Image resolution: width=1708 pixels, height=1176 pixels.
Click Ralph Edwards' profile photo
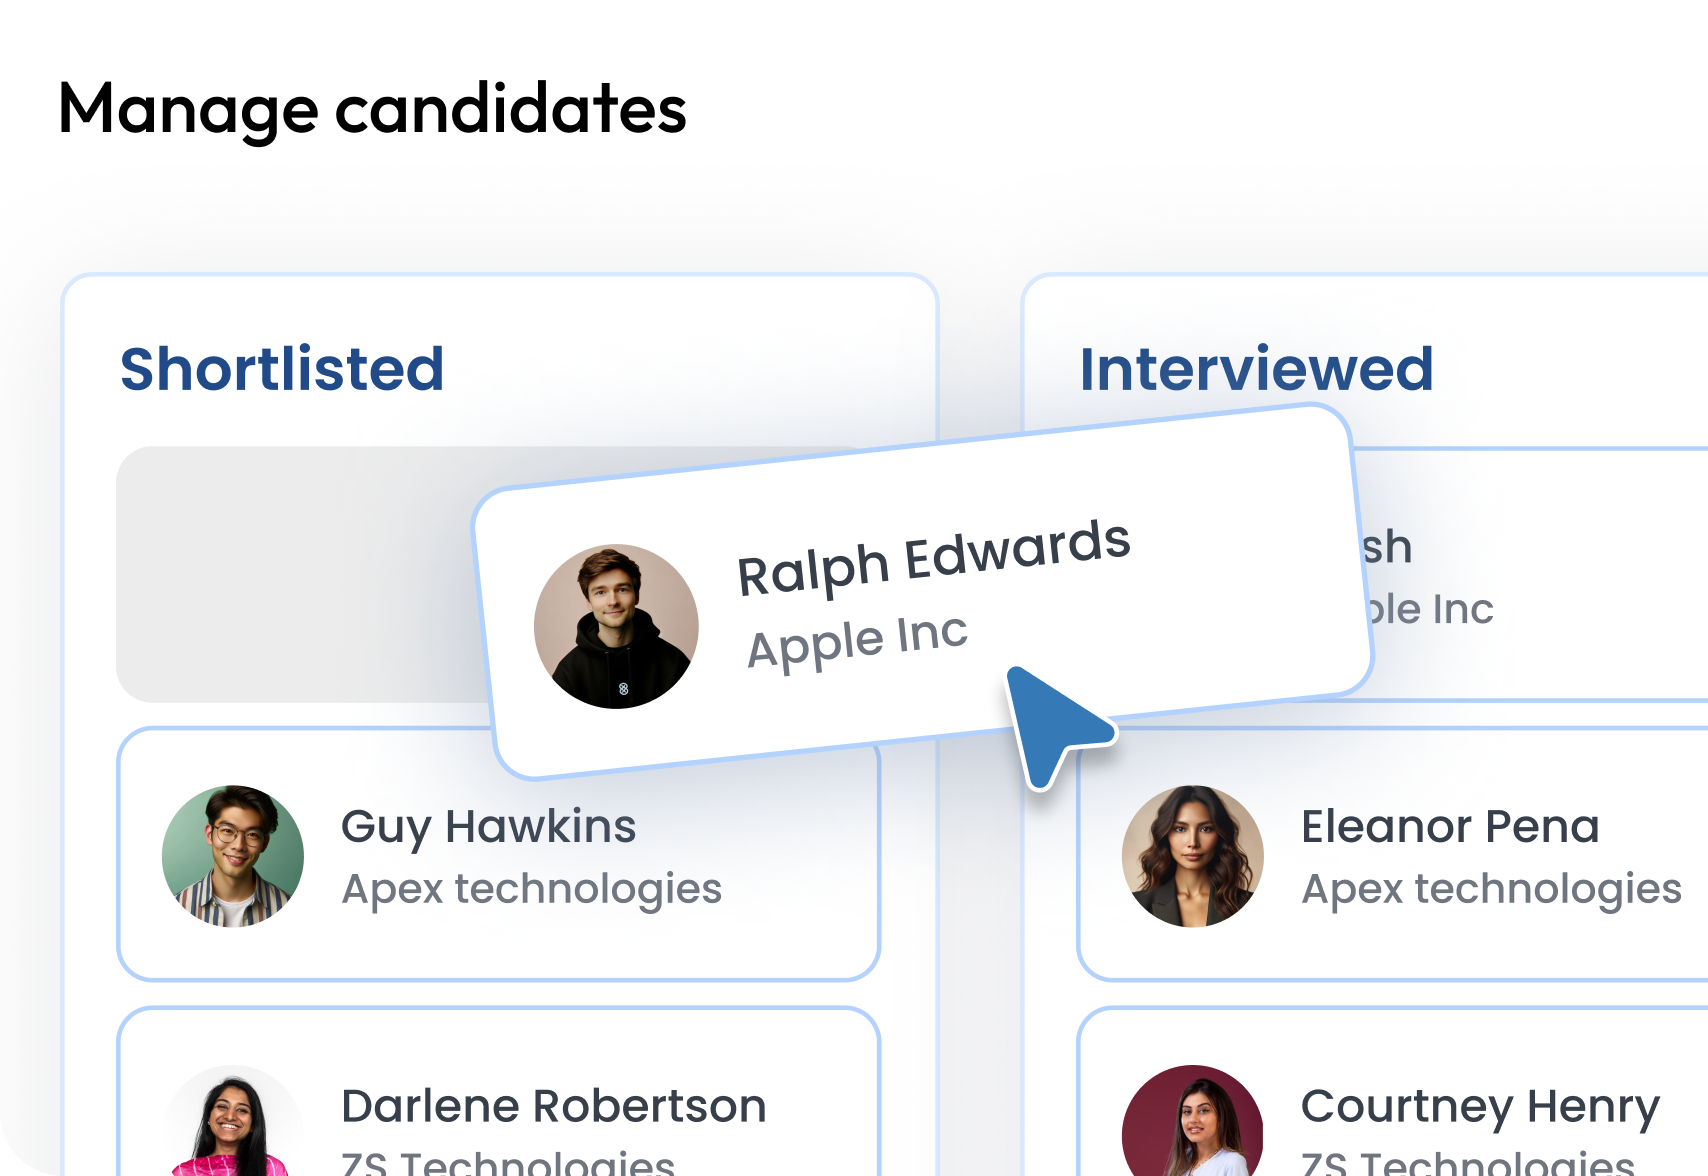pyautogui.click(x=616, y=626)
